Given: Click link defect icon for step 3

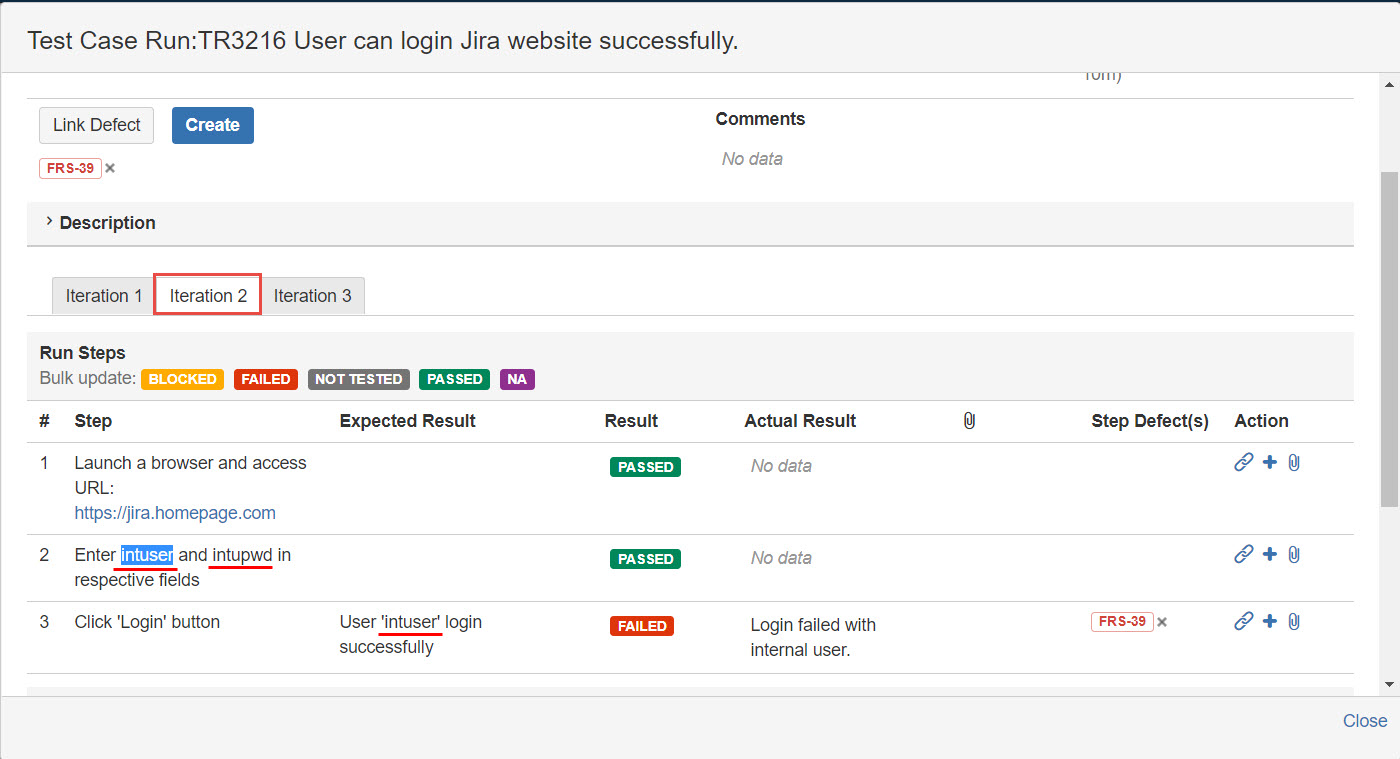Looking at the screenshot, I should tap(1243, 621).
